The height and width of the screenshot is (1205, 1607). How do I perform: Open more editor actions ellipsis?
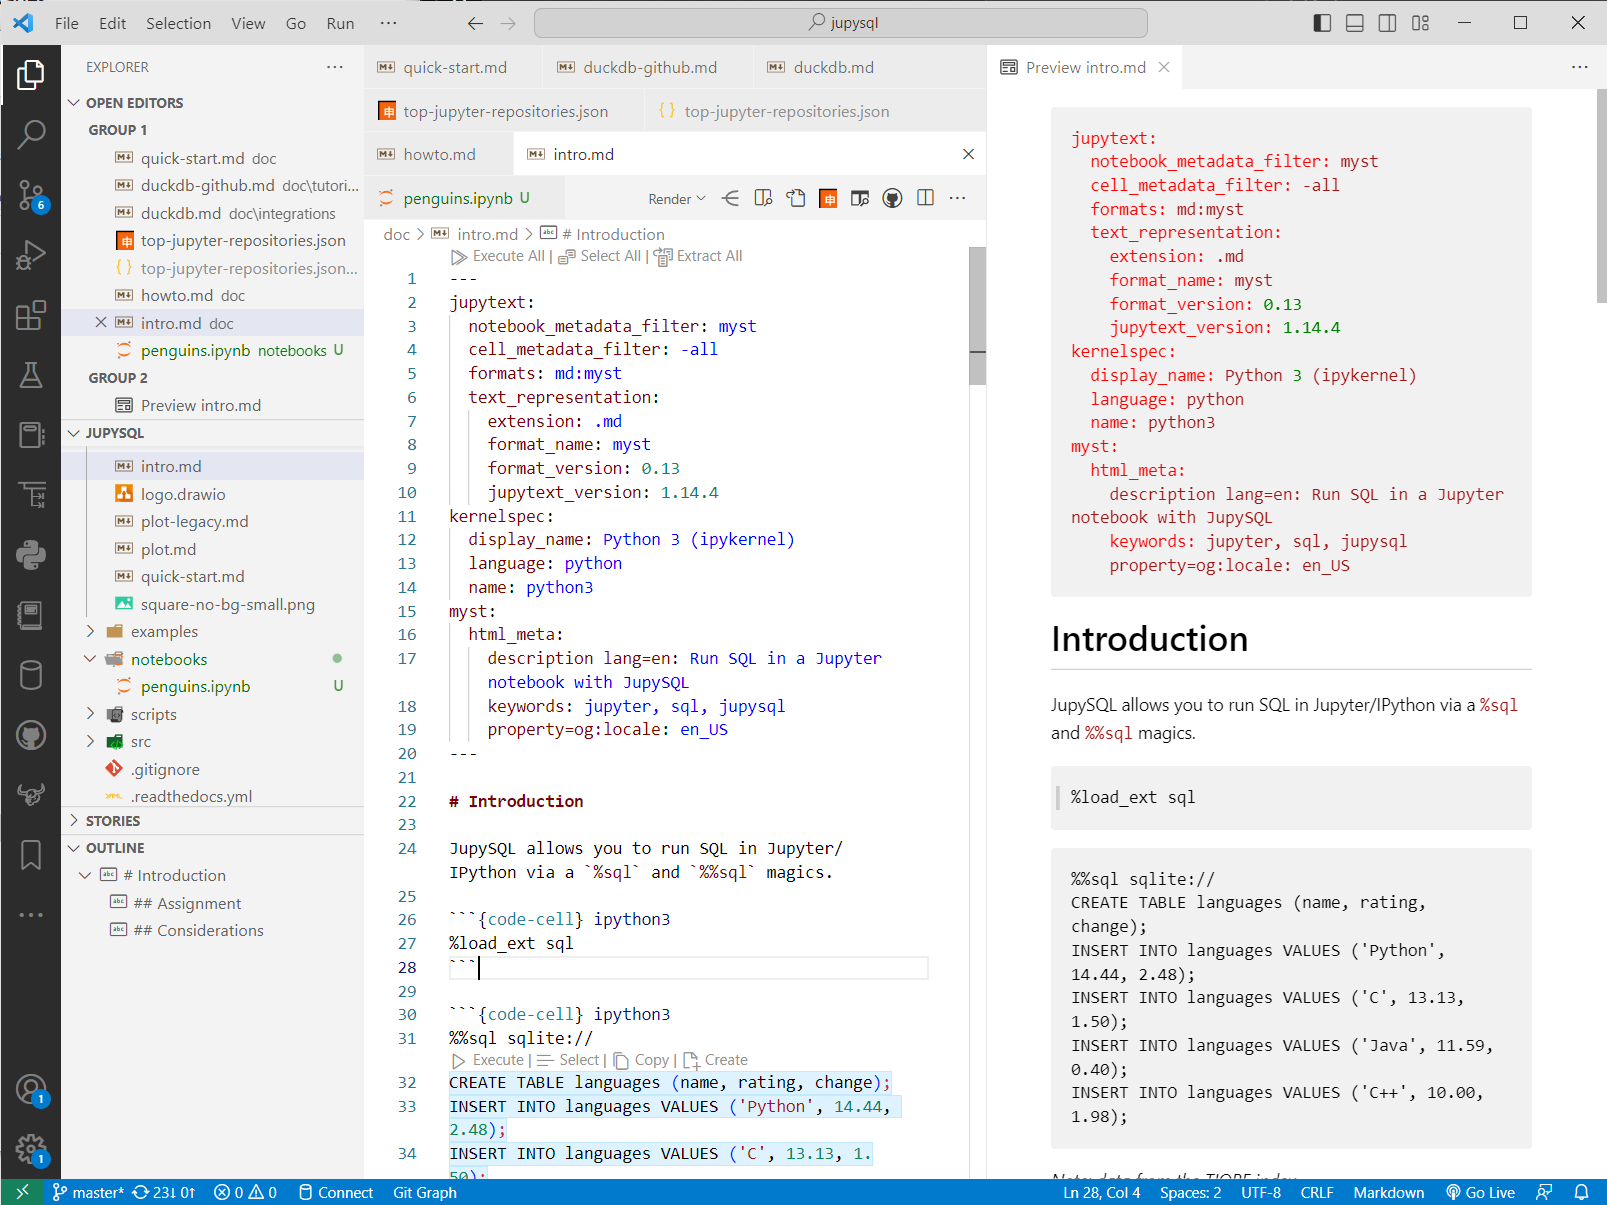(x=957, y=198)
